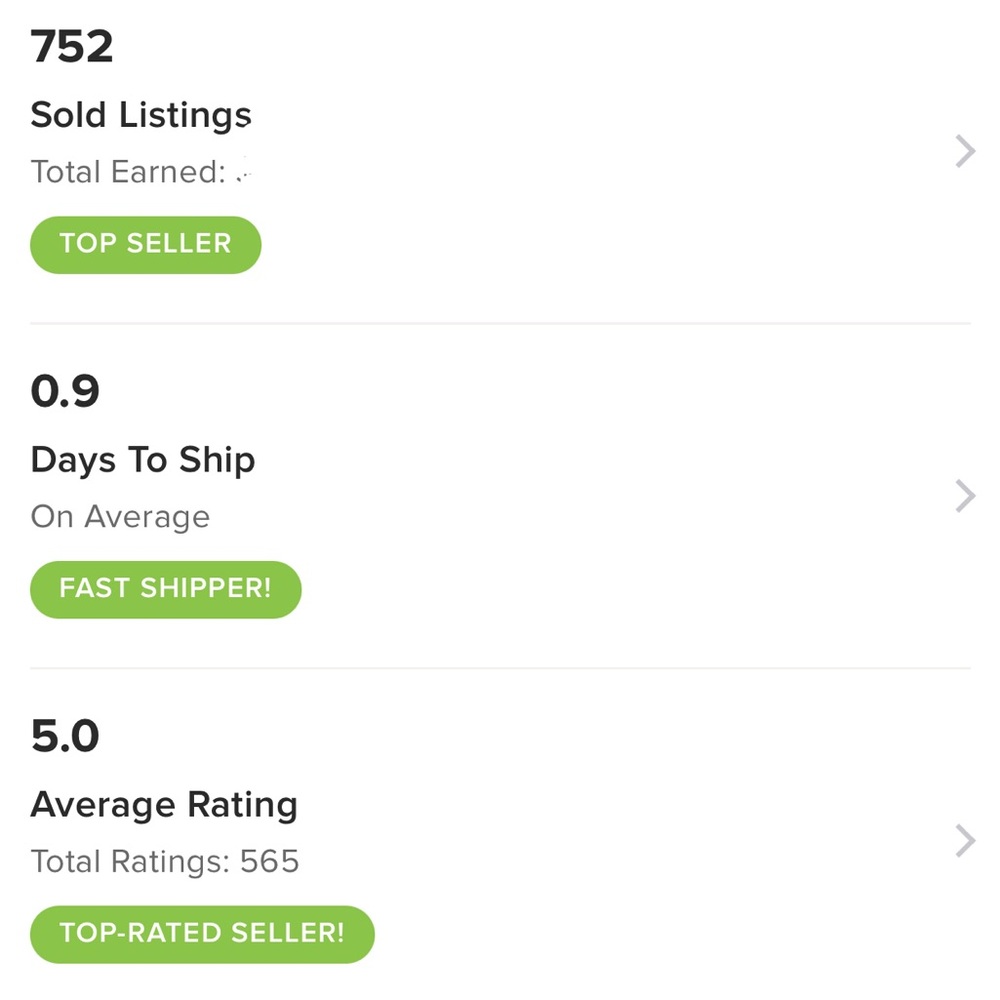The image size is (1000, 1000).
Task: Open the Sold Listings details via its chevron
Action: (x=963, y=150)
